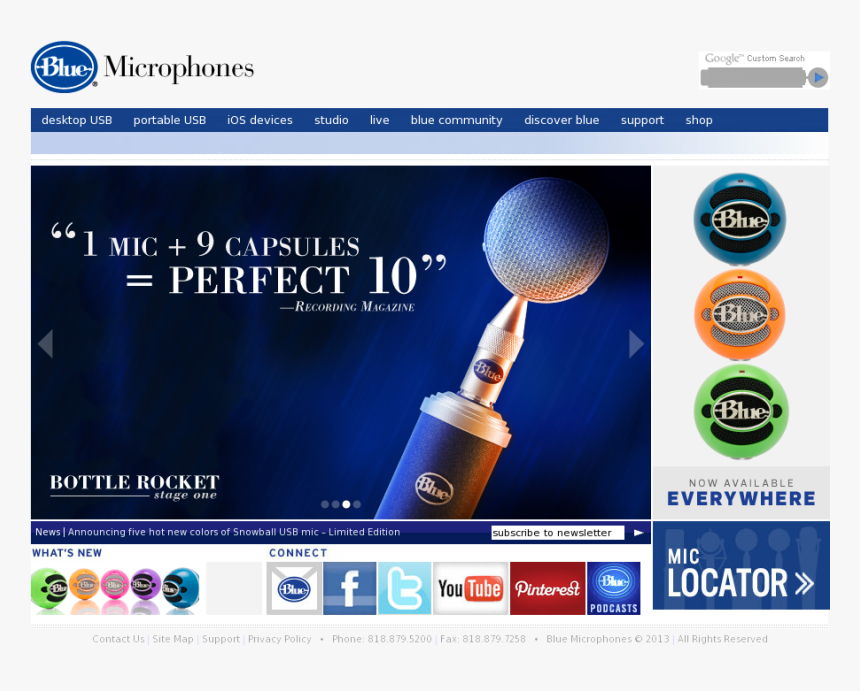Select the fourth carousel dot indicator

[x=356, y=504]
